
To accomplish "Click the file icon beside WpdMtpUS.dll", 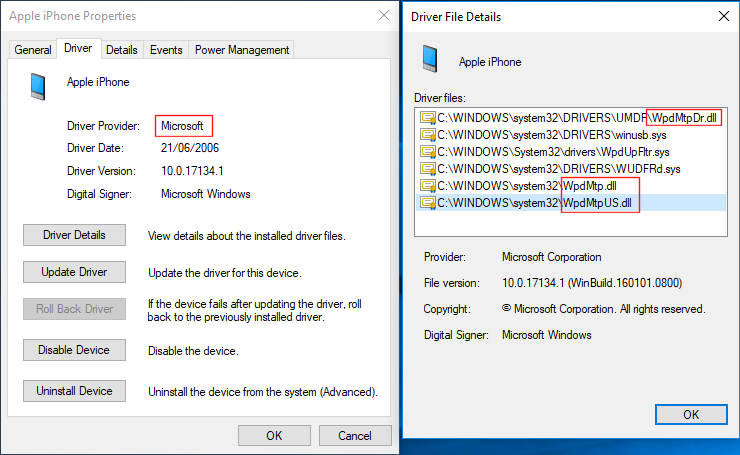I will (x=428, y=203).
